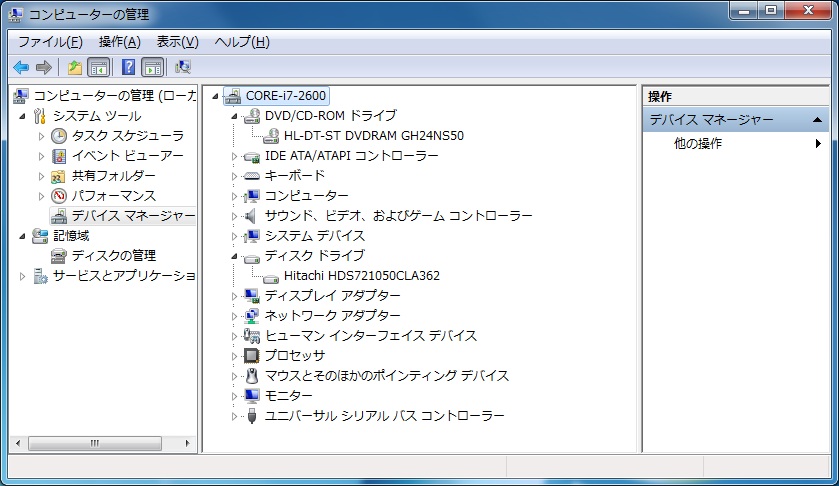Click the ヒューマン インターフェイス デバイス icon
Viewport: 839px width, 486px height.
coord(251,336)
